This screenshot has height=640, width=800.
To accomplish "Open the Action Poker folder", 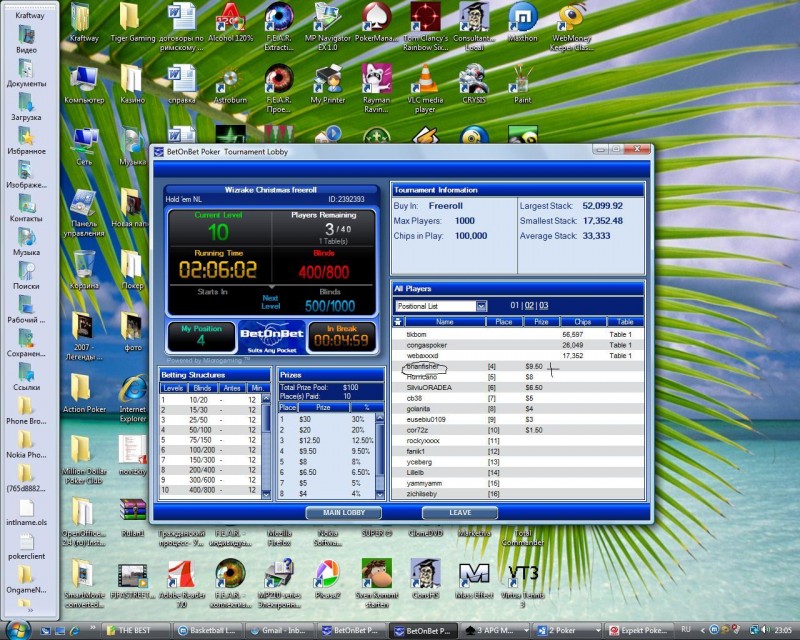I will [84, 393].
